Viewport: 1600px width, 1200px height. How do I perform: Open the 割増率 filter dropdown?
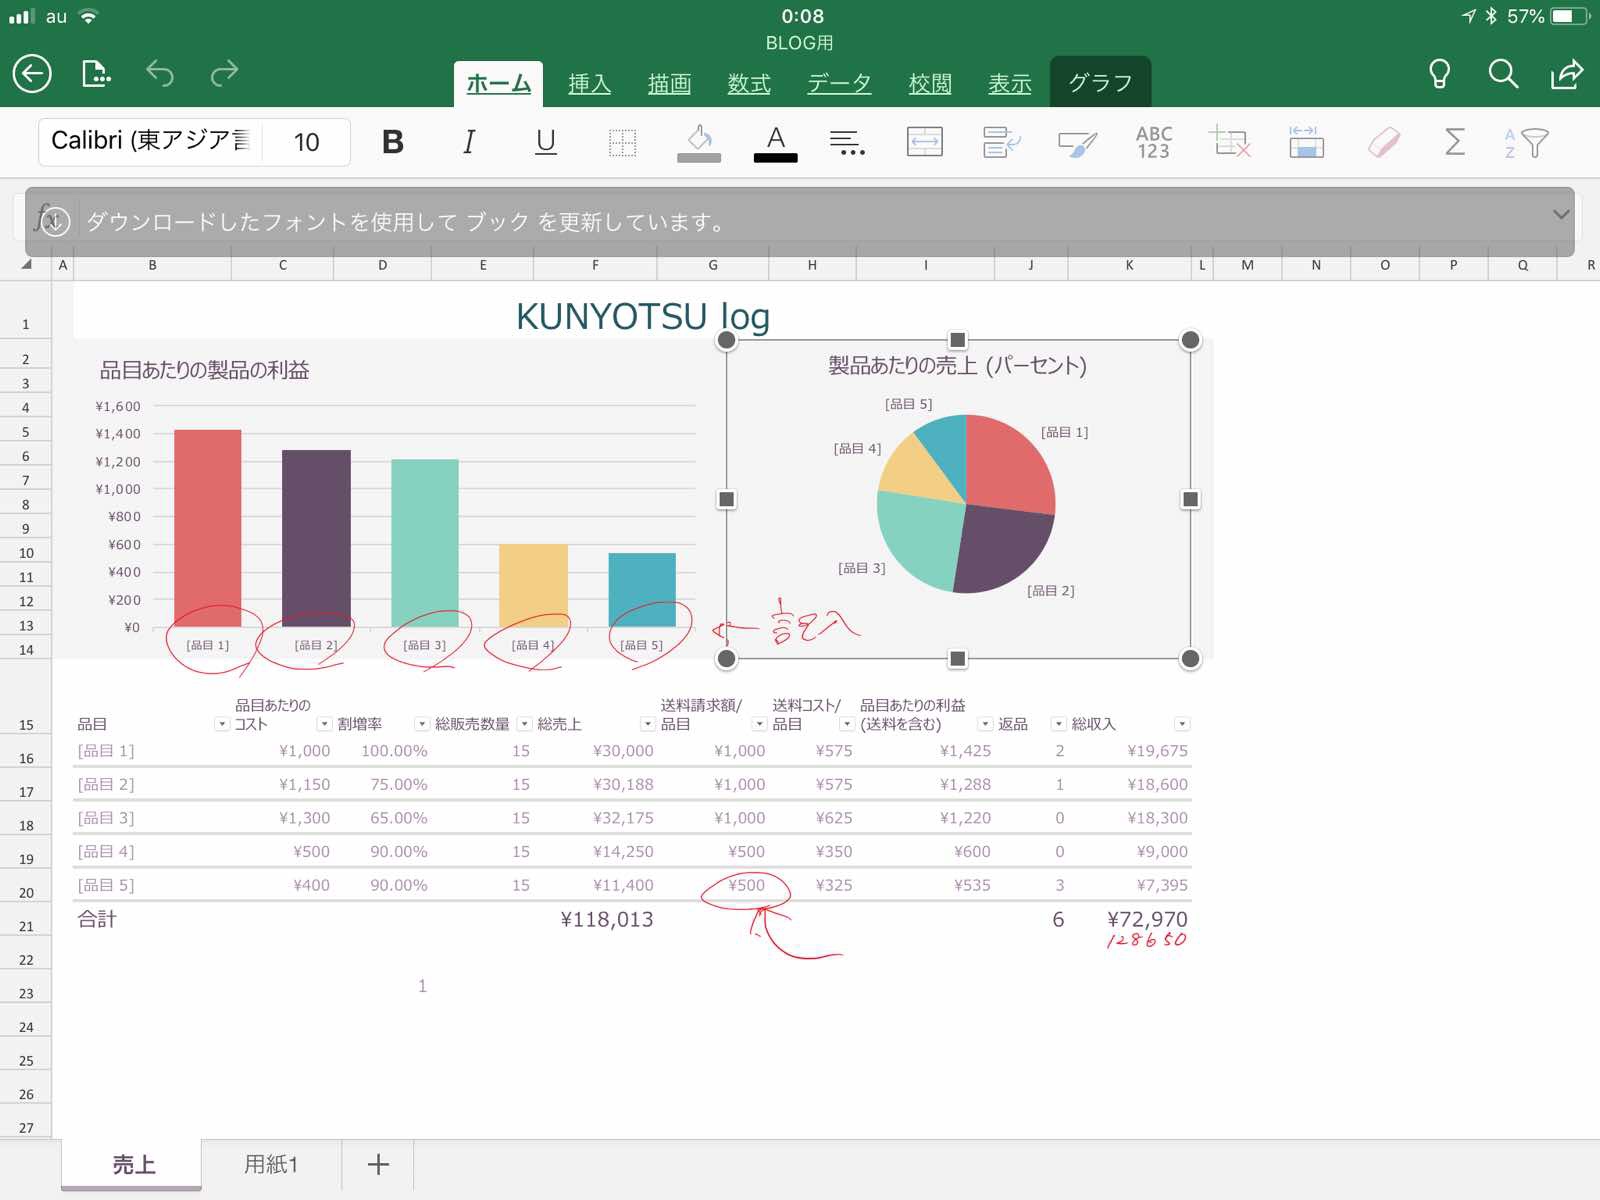[422, 724]
